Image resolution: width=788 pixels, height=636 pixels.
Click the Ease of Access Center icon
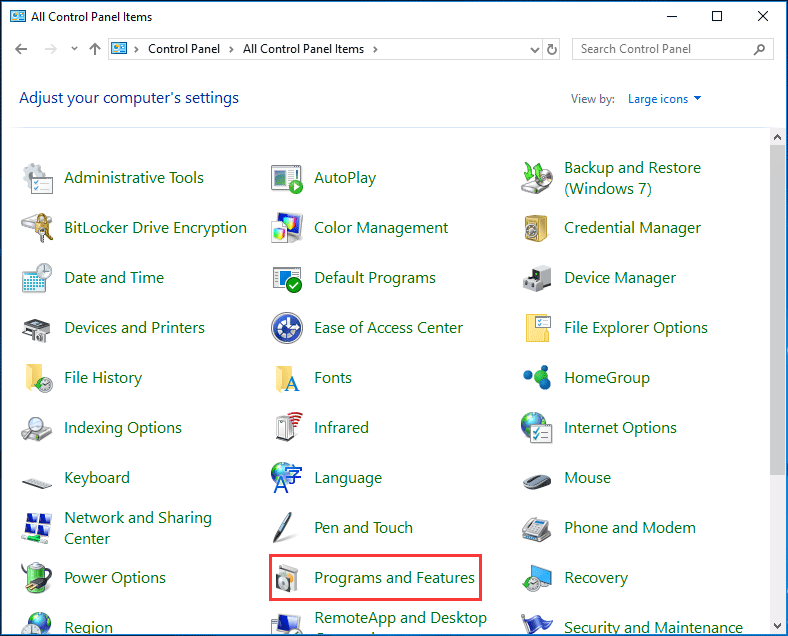(287, 328)
